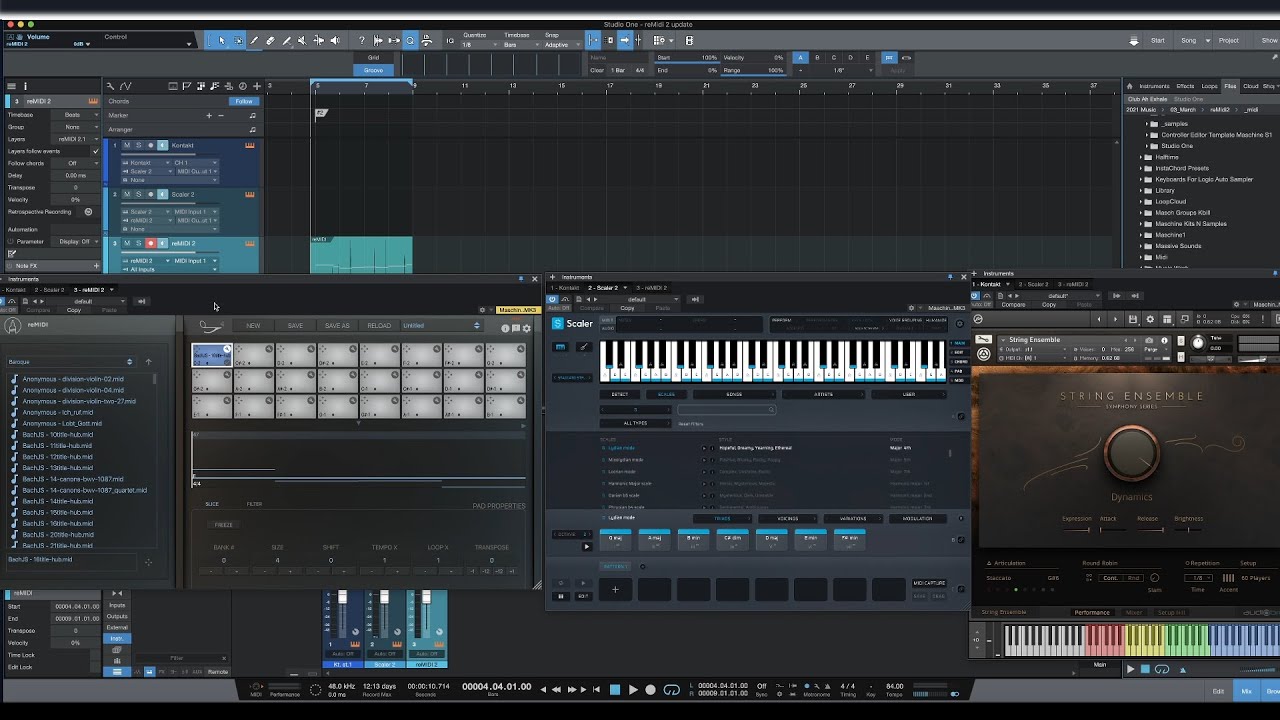Click NEW button in reMIDI

tap(253, 325)
